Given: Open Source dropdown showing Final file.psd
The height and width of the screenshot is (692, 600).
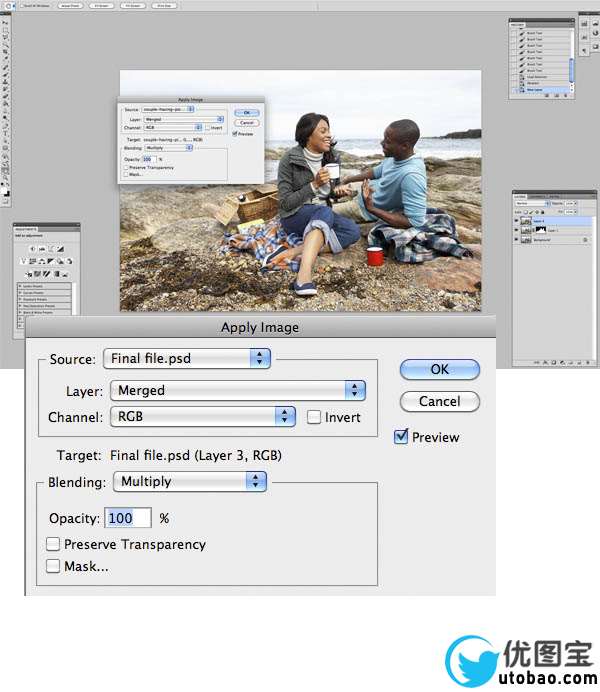Looking at the screenshot, I should point(187,358).
